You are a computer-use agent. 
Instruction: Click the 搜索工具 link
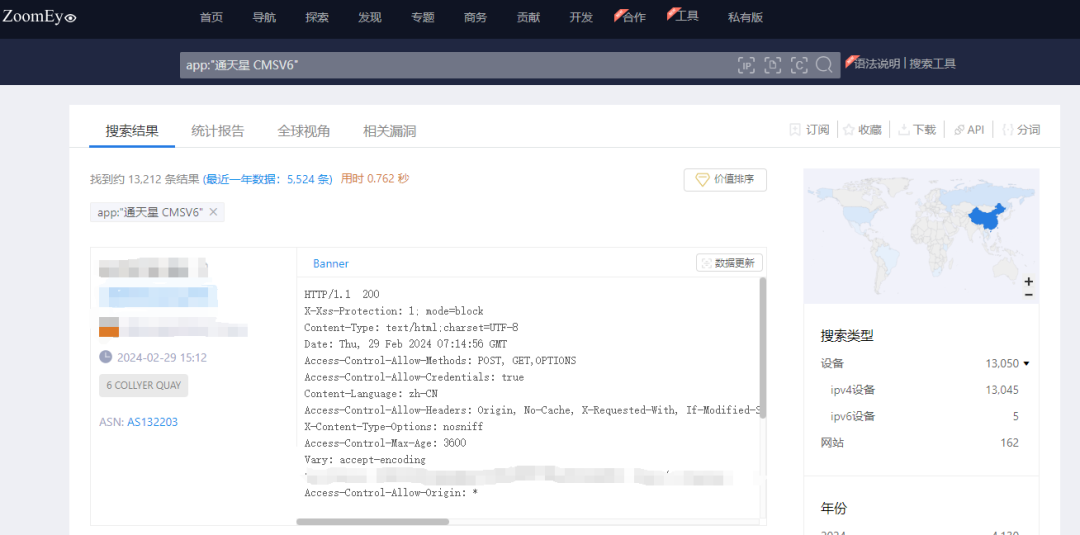(x=933, y=64)
